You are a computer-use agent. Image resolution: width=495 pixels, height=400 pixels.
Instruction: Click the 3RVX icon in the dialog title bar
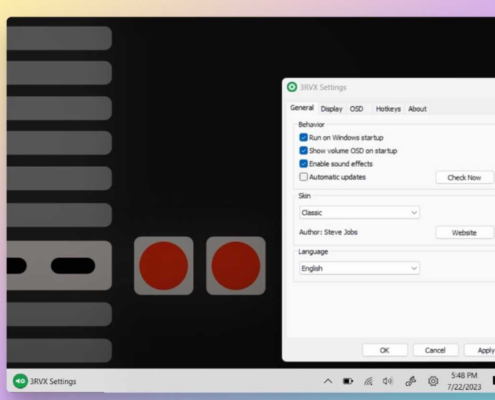coord(292,87)
